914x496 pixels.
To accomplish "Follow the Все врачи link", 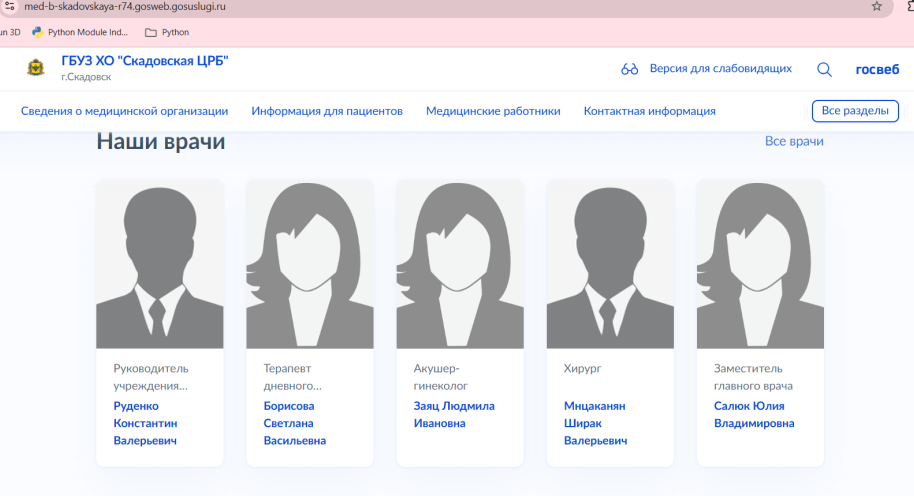I will click(x=794, y=141).
